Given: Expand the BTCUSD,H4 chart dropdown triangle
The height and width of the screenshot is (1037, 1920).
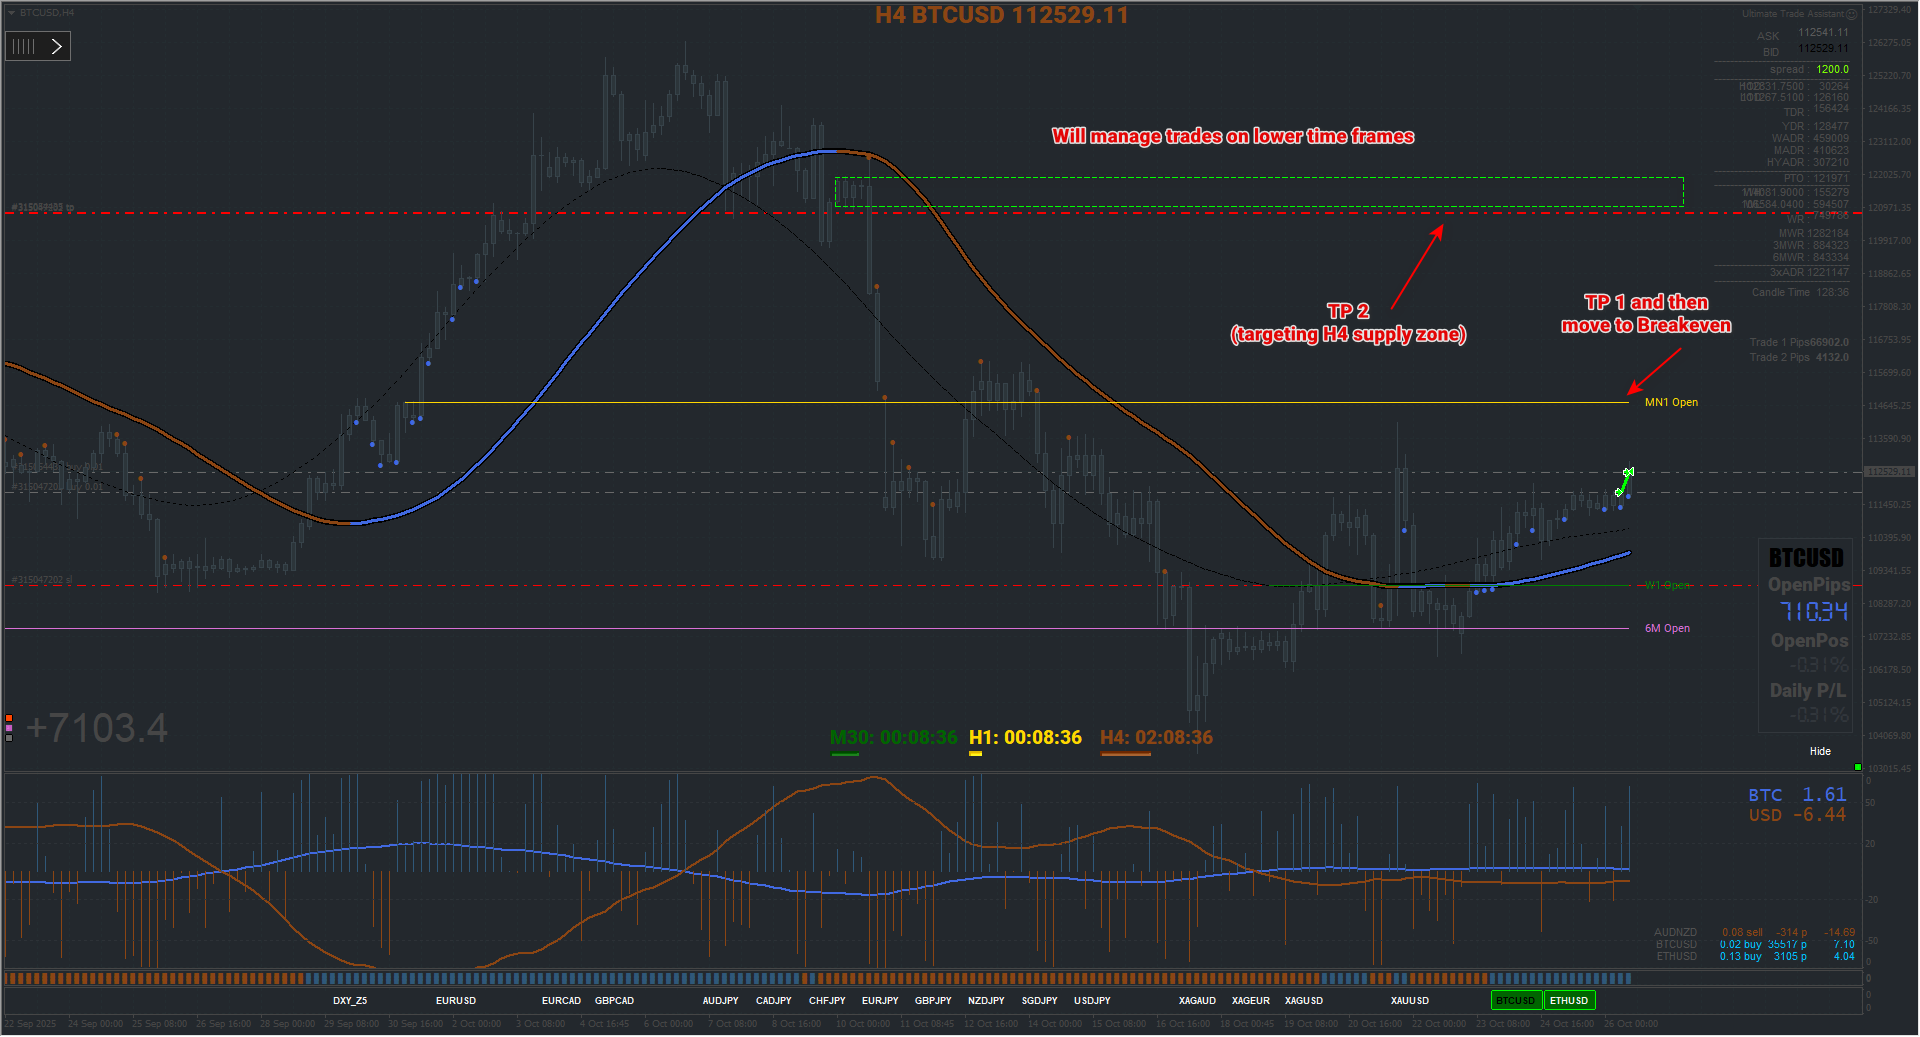Looking at the screenshot, I should click(11, 13).
